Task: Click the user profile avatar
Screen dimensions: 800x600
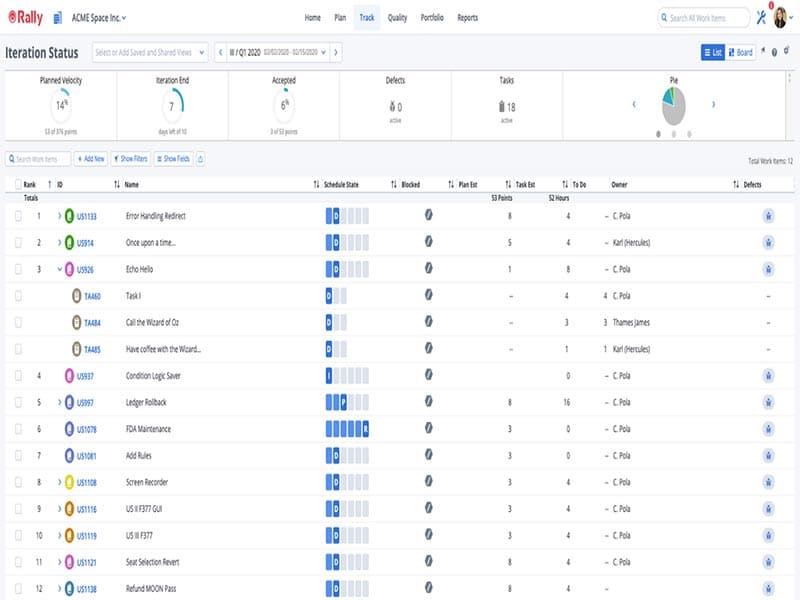Action: [x=780, y=18]
